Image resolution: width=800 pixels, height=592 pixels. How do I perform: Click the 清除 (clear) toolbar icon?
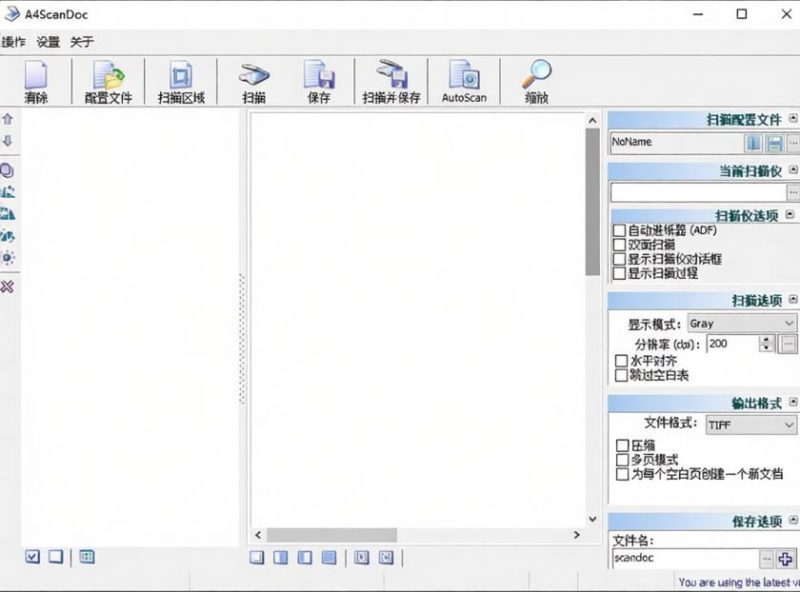point(36,82)
